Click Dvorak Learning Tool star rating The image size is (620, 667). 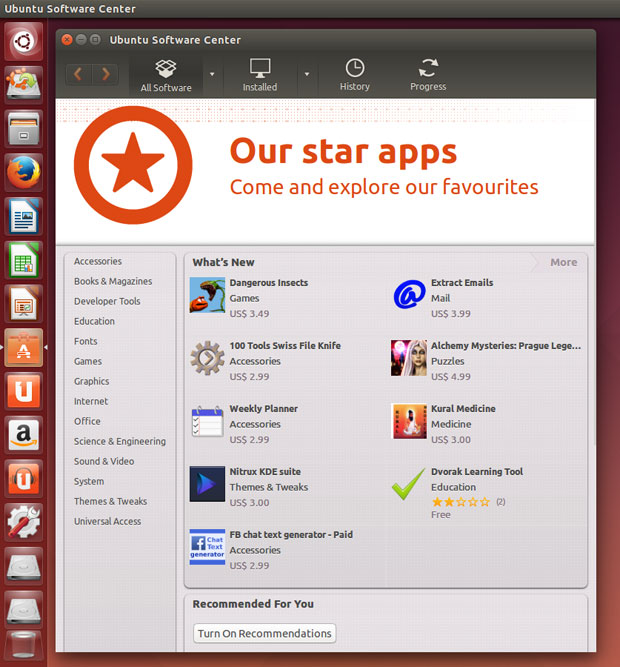coord(461,502)
